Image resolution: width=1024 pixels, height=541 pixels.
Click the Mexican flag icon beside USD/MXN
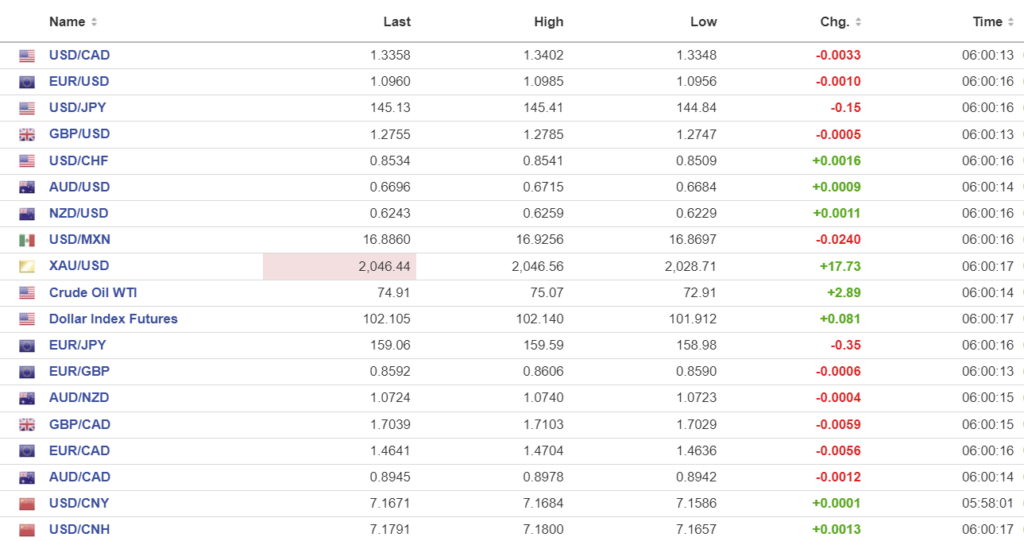coord(27,240)
